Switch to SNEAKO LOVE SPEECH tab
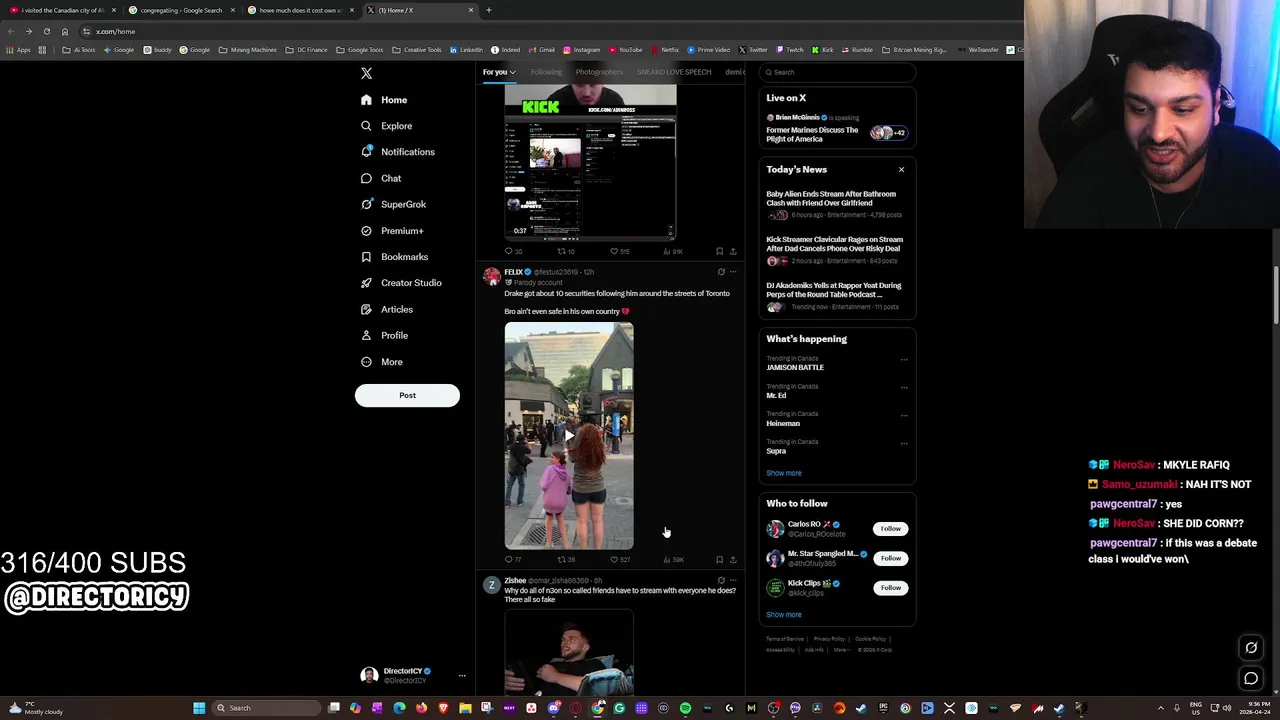This screenshot has height=720, width=1280. pyautogui.click(x=674, y=72)
